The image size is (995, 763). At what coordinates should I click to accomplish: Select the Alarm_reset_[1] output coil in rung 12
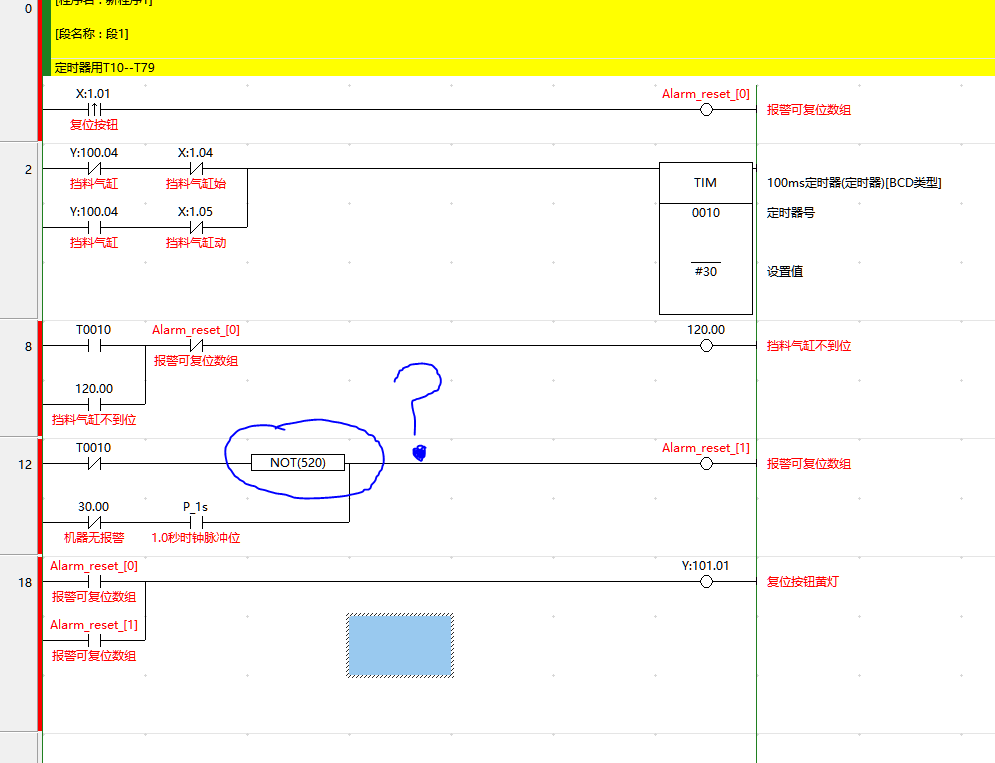[x=706, y=464]
